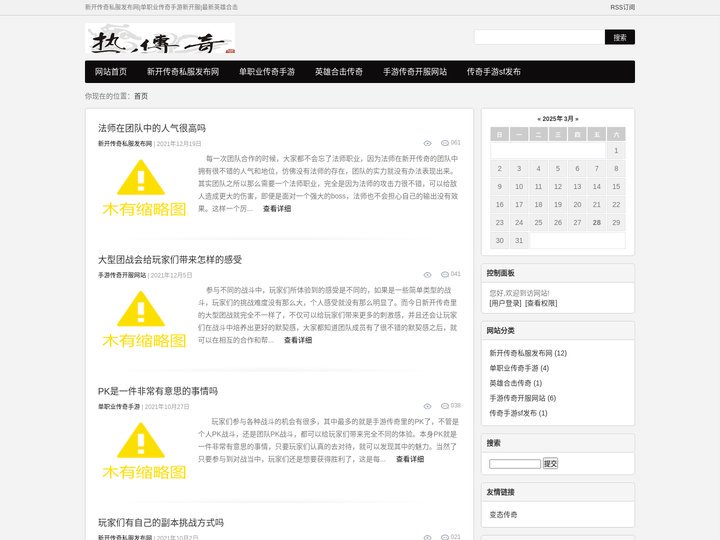The image size is (720, 540).
Task: Open 单职业传奇手游 navigation menu item
Action: pos(267,72)
